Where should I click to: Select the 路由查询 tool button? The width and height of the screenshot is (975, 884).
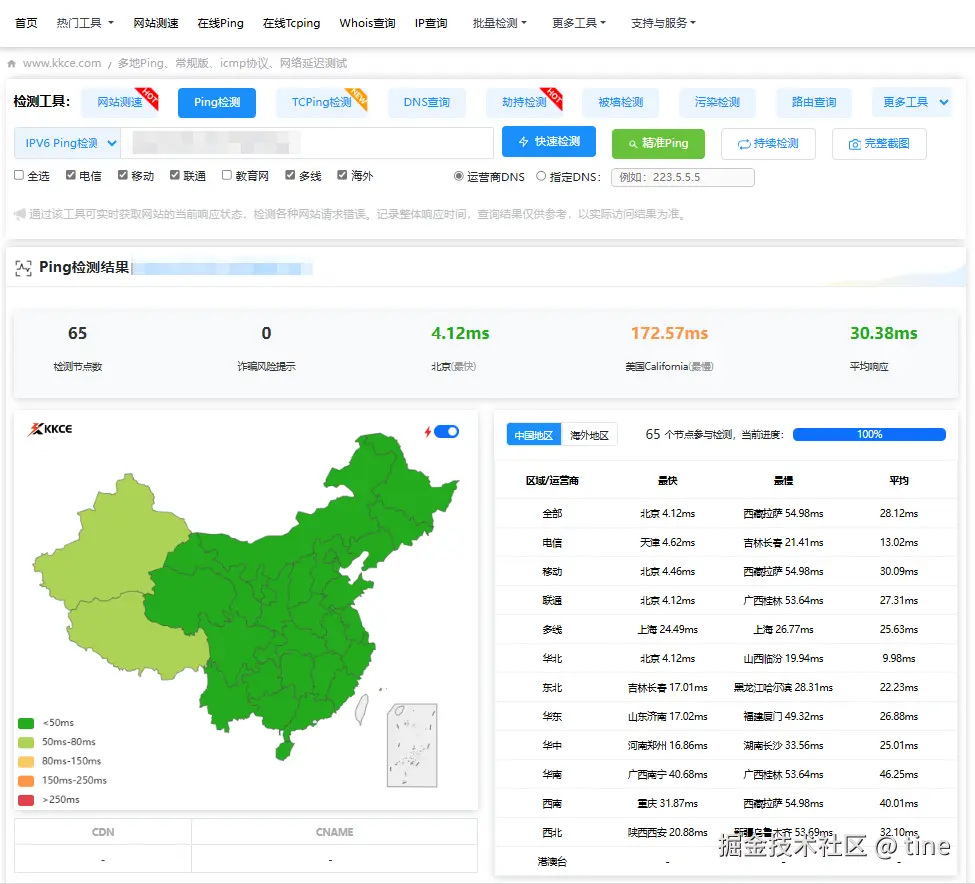(814, 103)
